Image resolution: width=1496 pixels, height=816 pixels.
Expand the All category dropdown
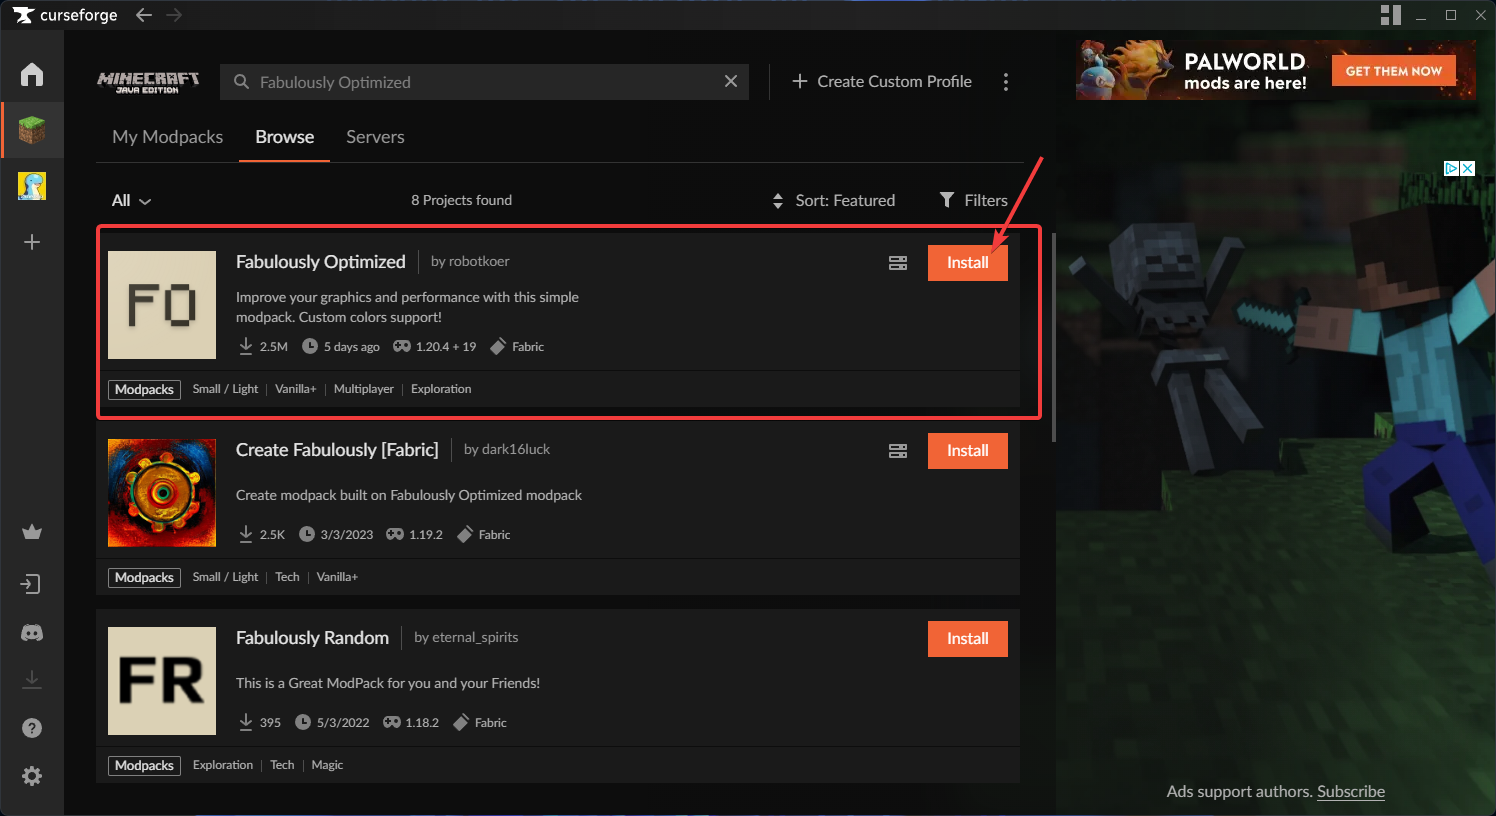(x=131, y=200)
